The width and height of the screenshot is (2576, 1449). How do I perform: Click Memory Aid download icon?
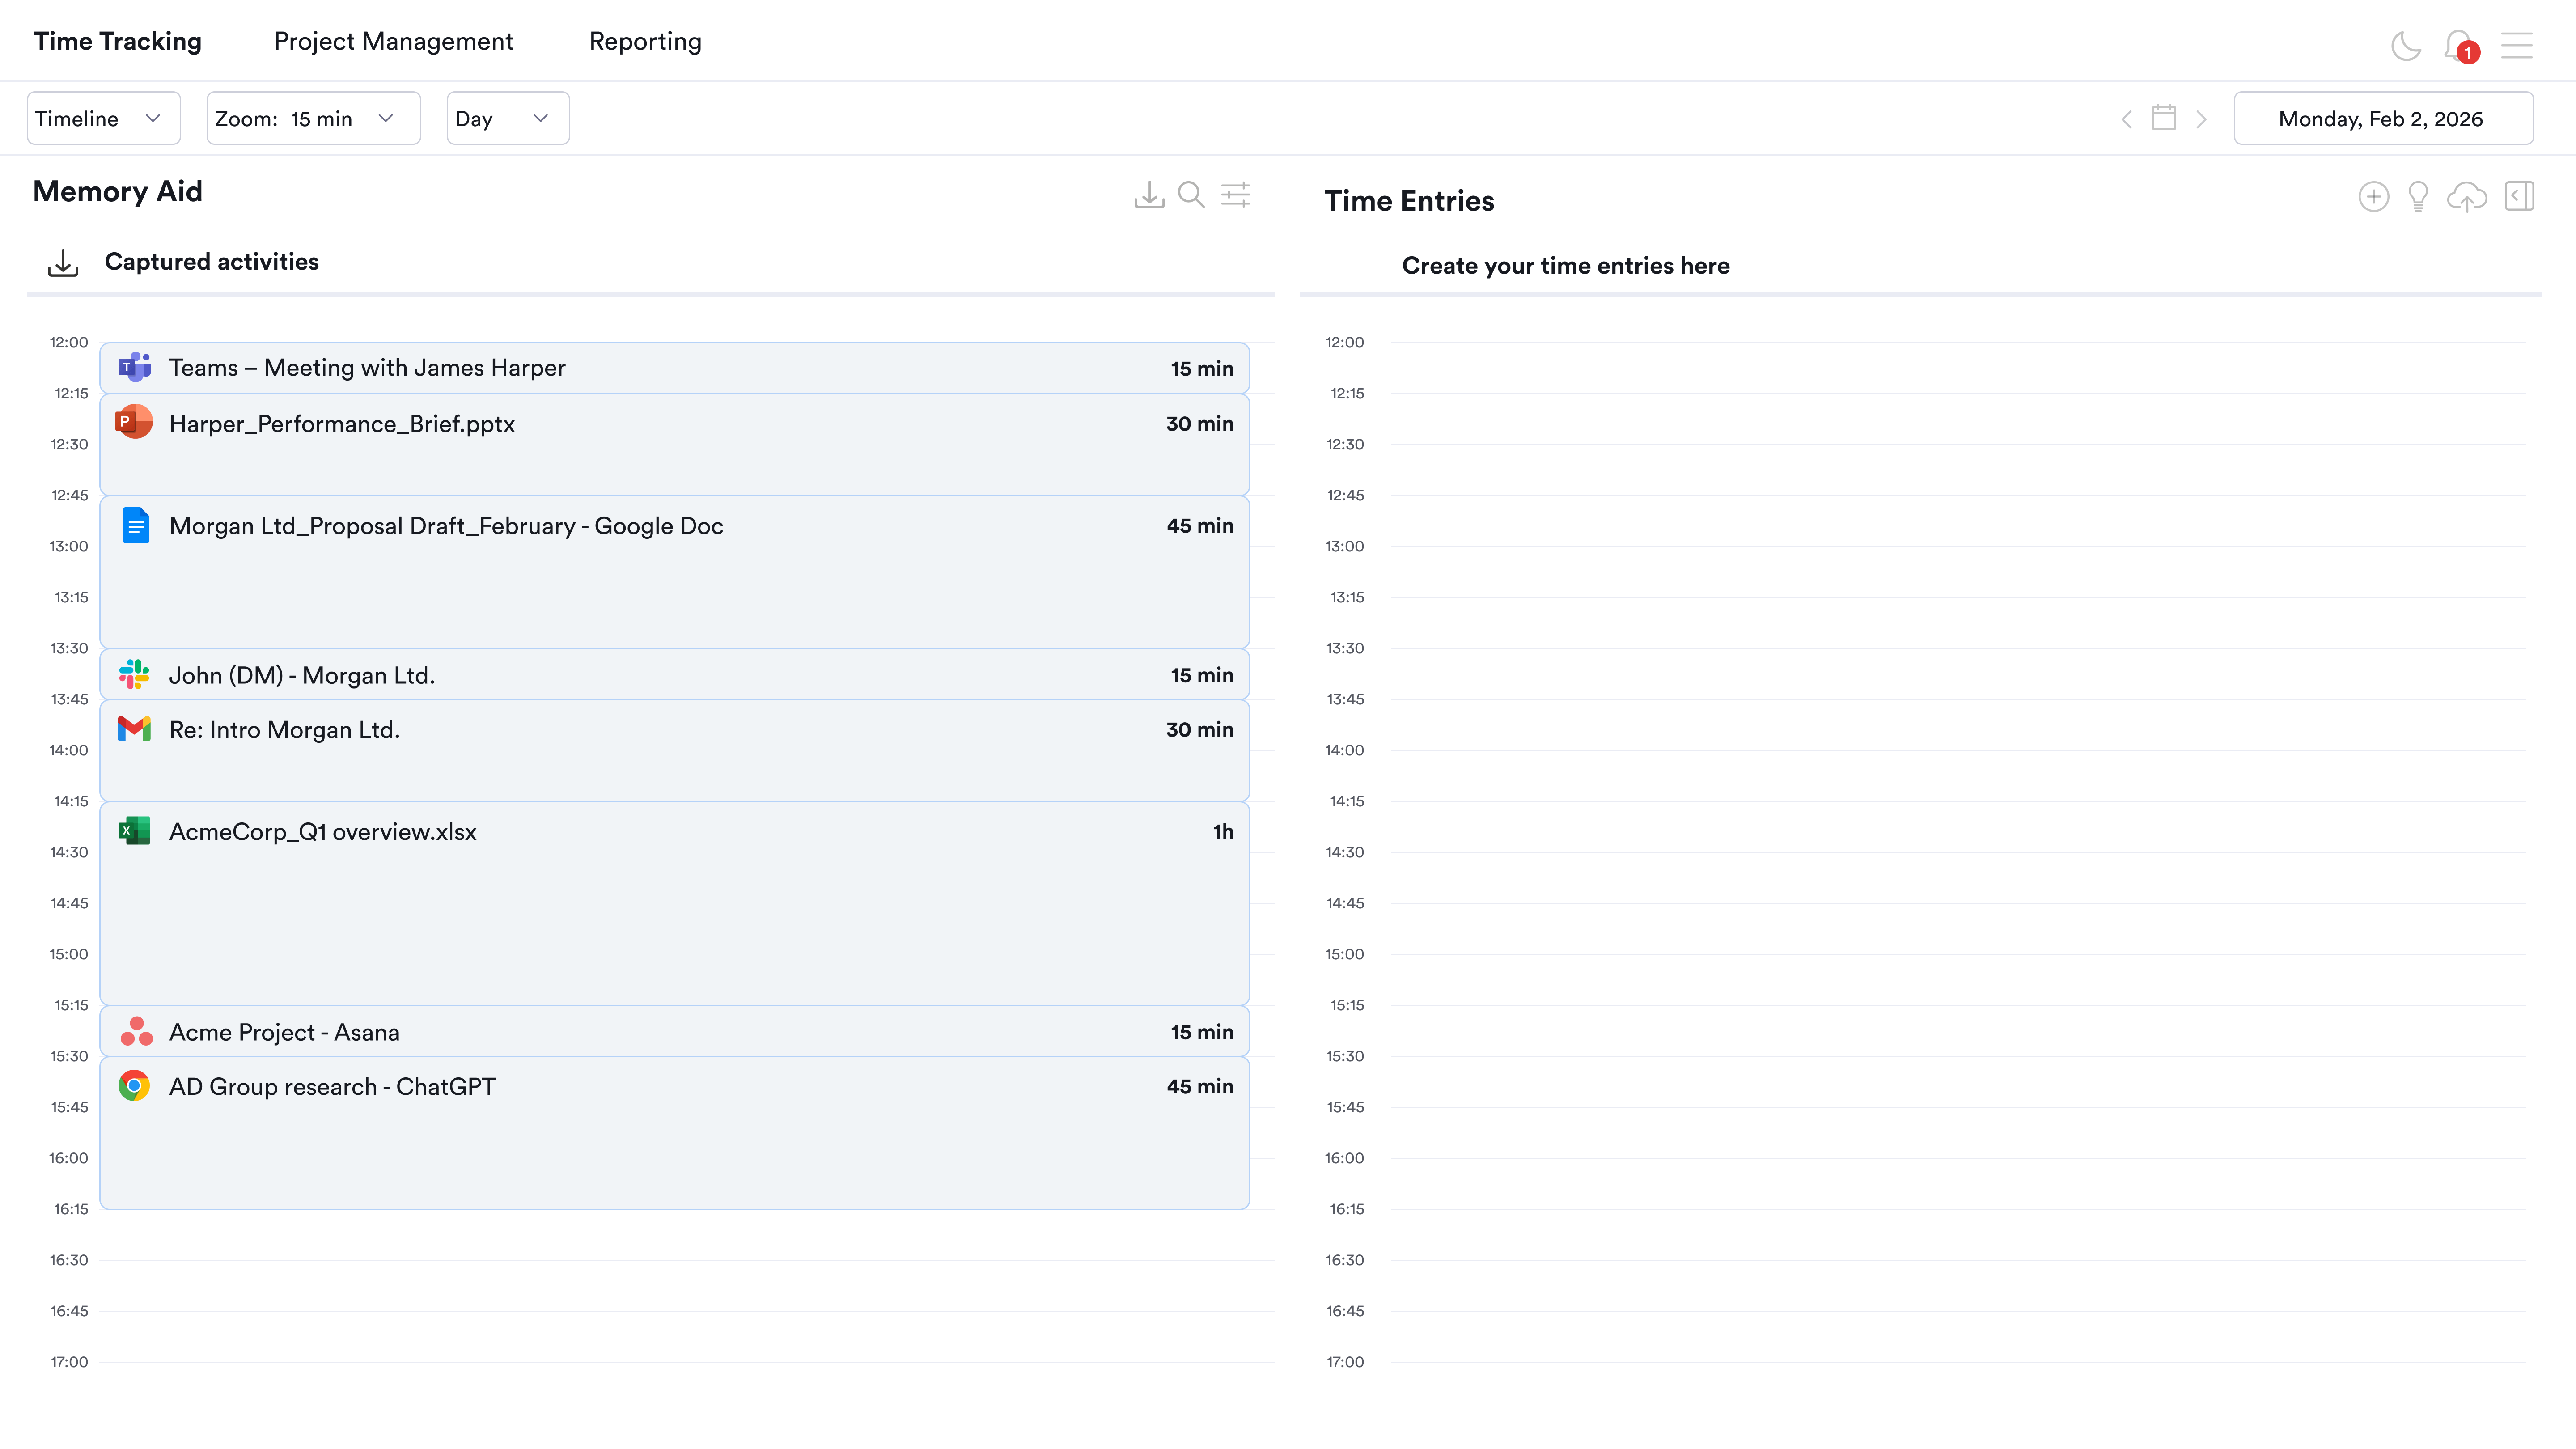(x=1149, y=195)
